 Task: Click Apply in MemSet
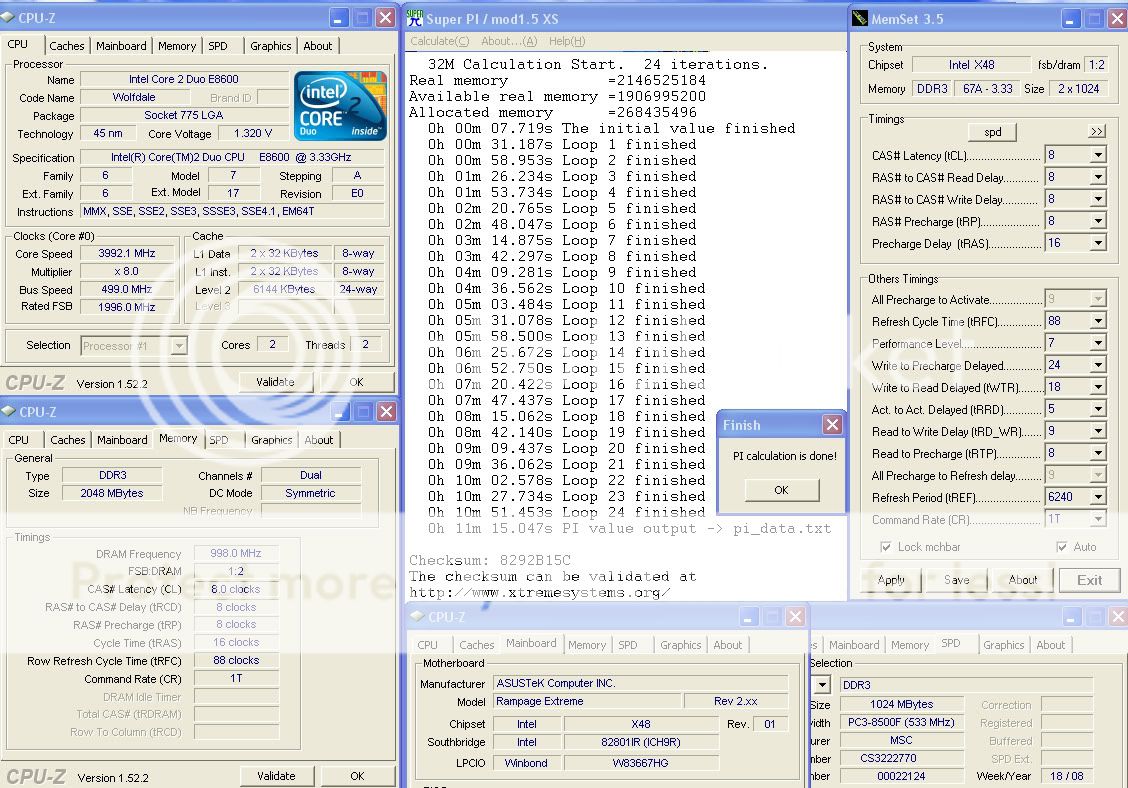point(891,580)
